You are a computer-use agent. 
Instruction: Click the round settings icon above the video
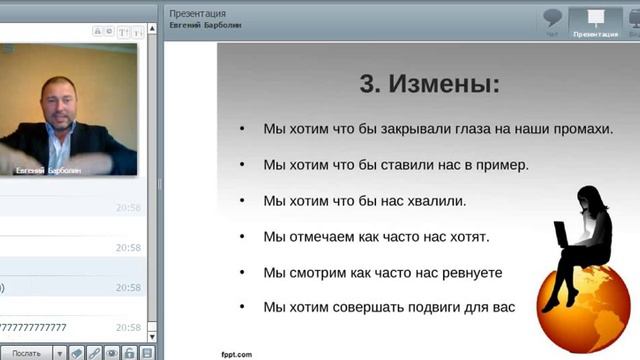point(109,31)
